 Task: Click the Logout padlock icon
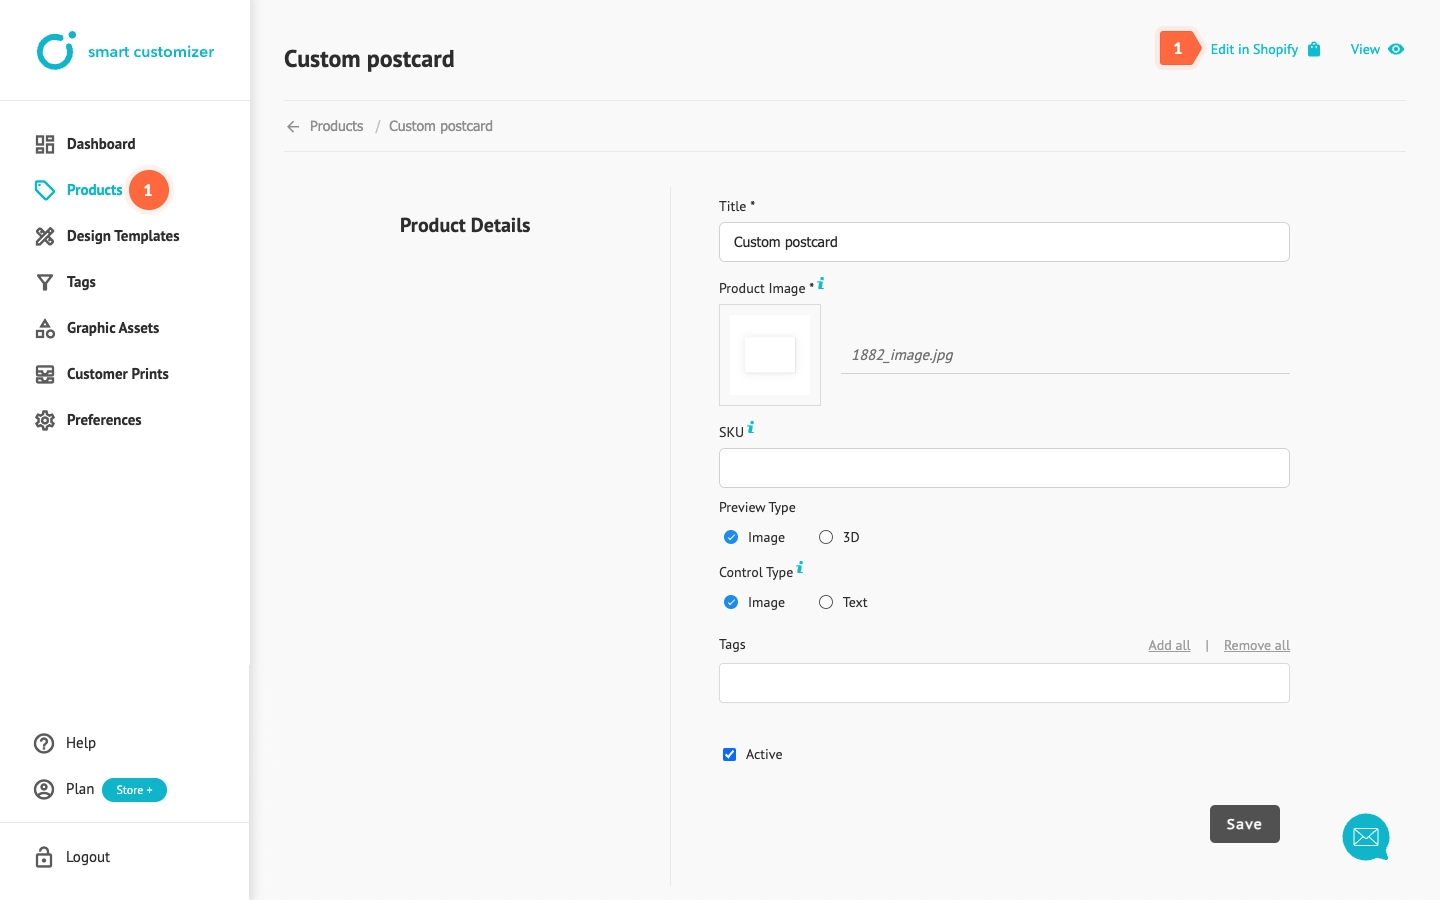(44, 857)
